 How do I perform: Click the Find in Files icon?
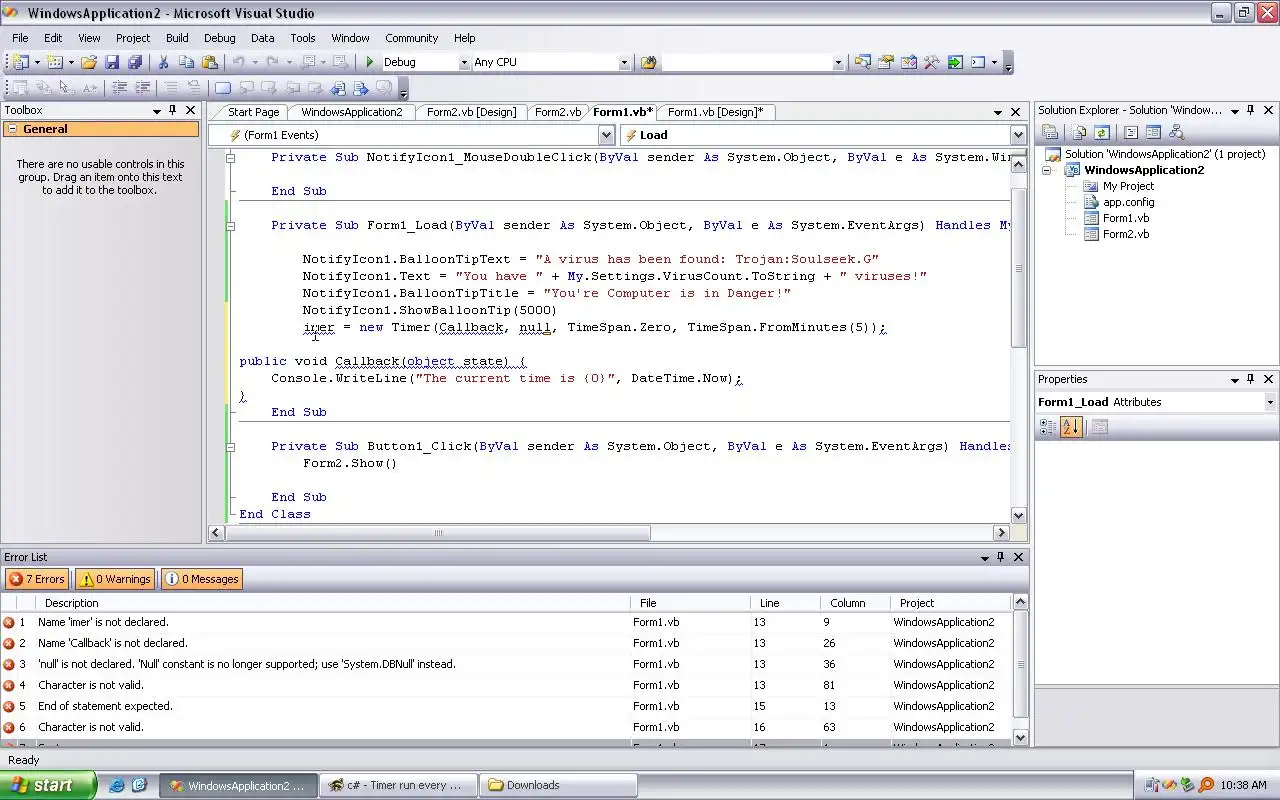pos(648,62)
